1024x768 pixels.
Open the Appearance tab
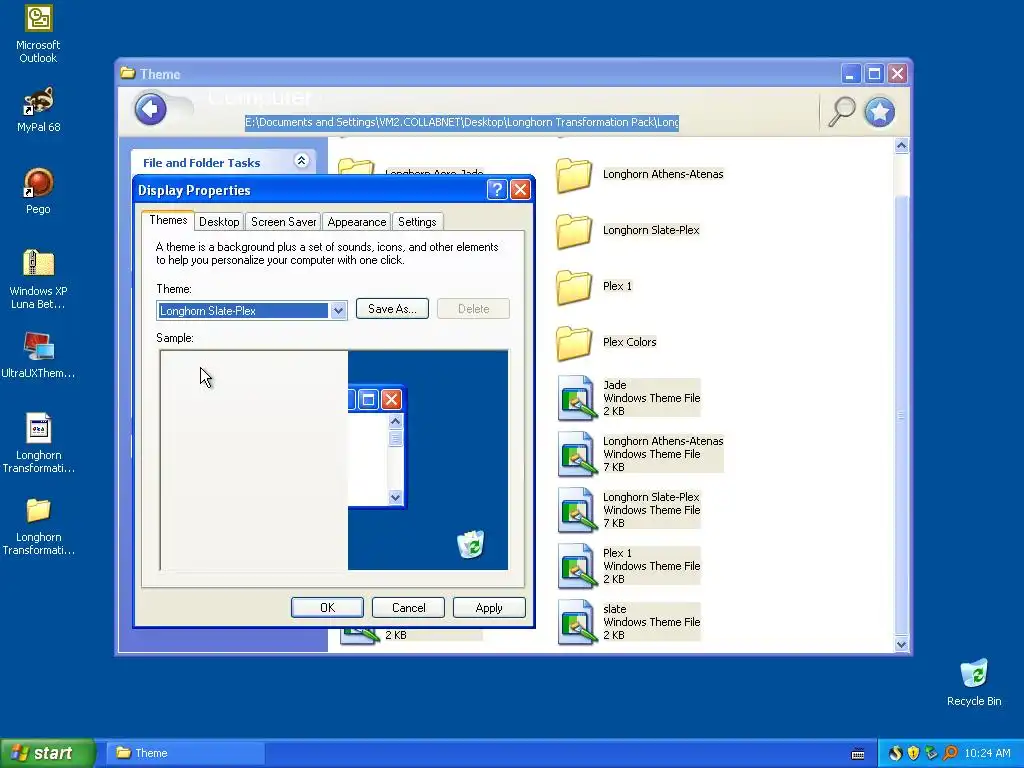tap(357, 221)
